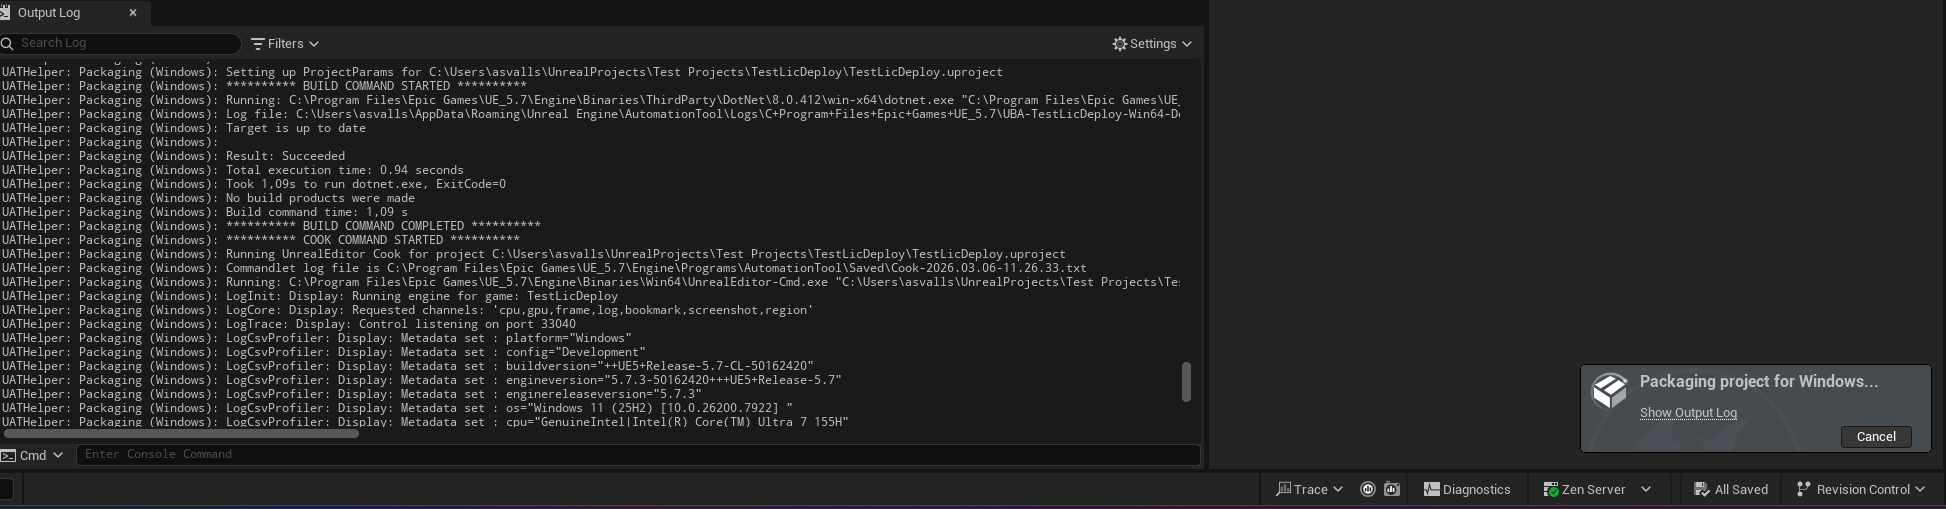Open the Filters dropdown arrow
This screenshot has height=509, width=1946.
[x=314, y=44]
